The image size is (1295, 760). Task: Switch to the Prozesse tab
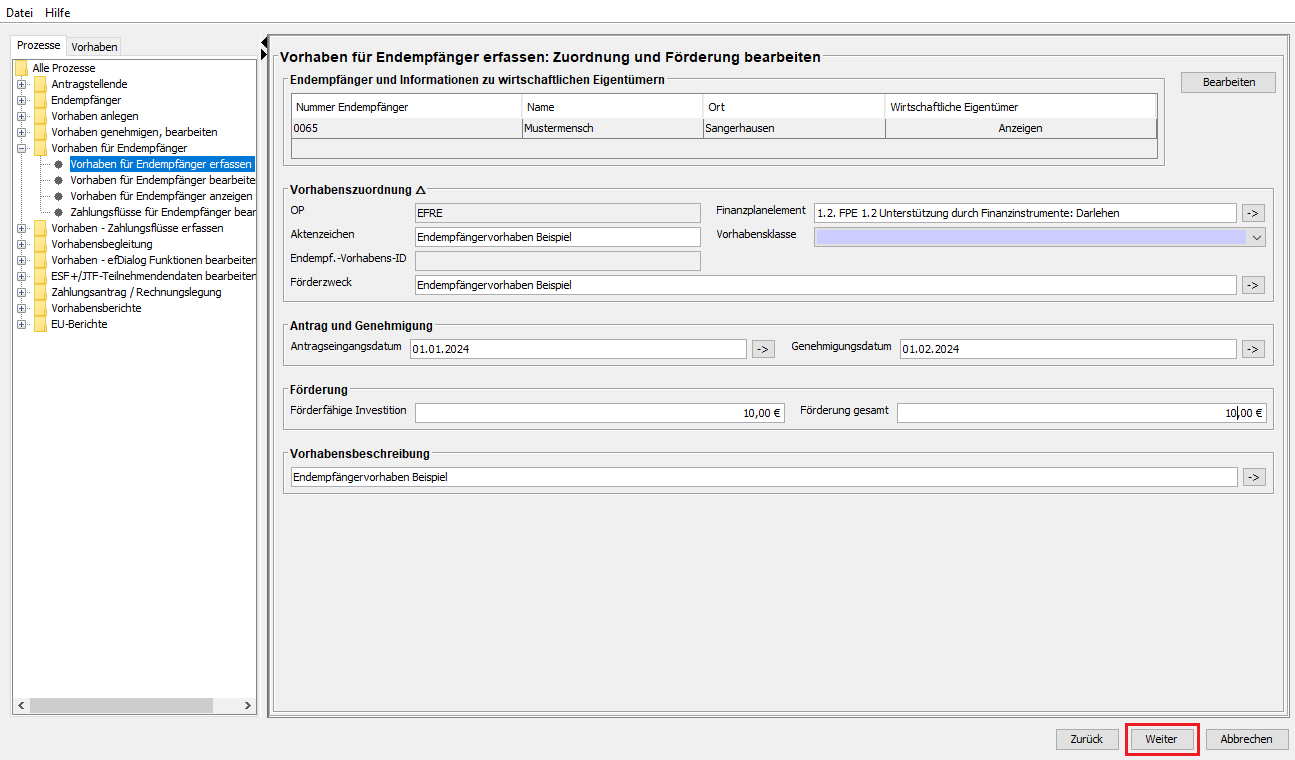coord(39,45)
